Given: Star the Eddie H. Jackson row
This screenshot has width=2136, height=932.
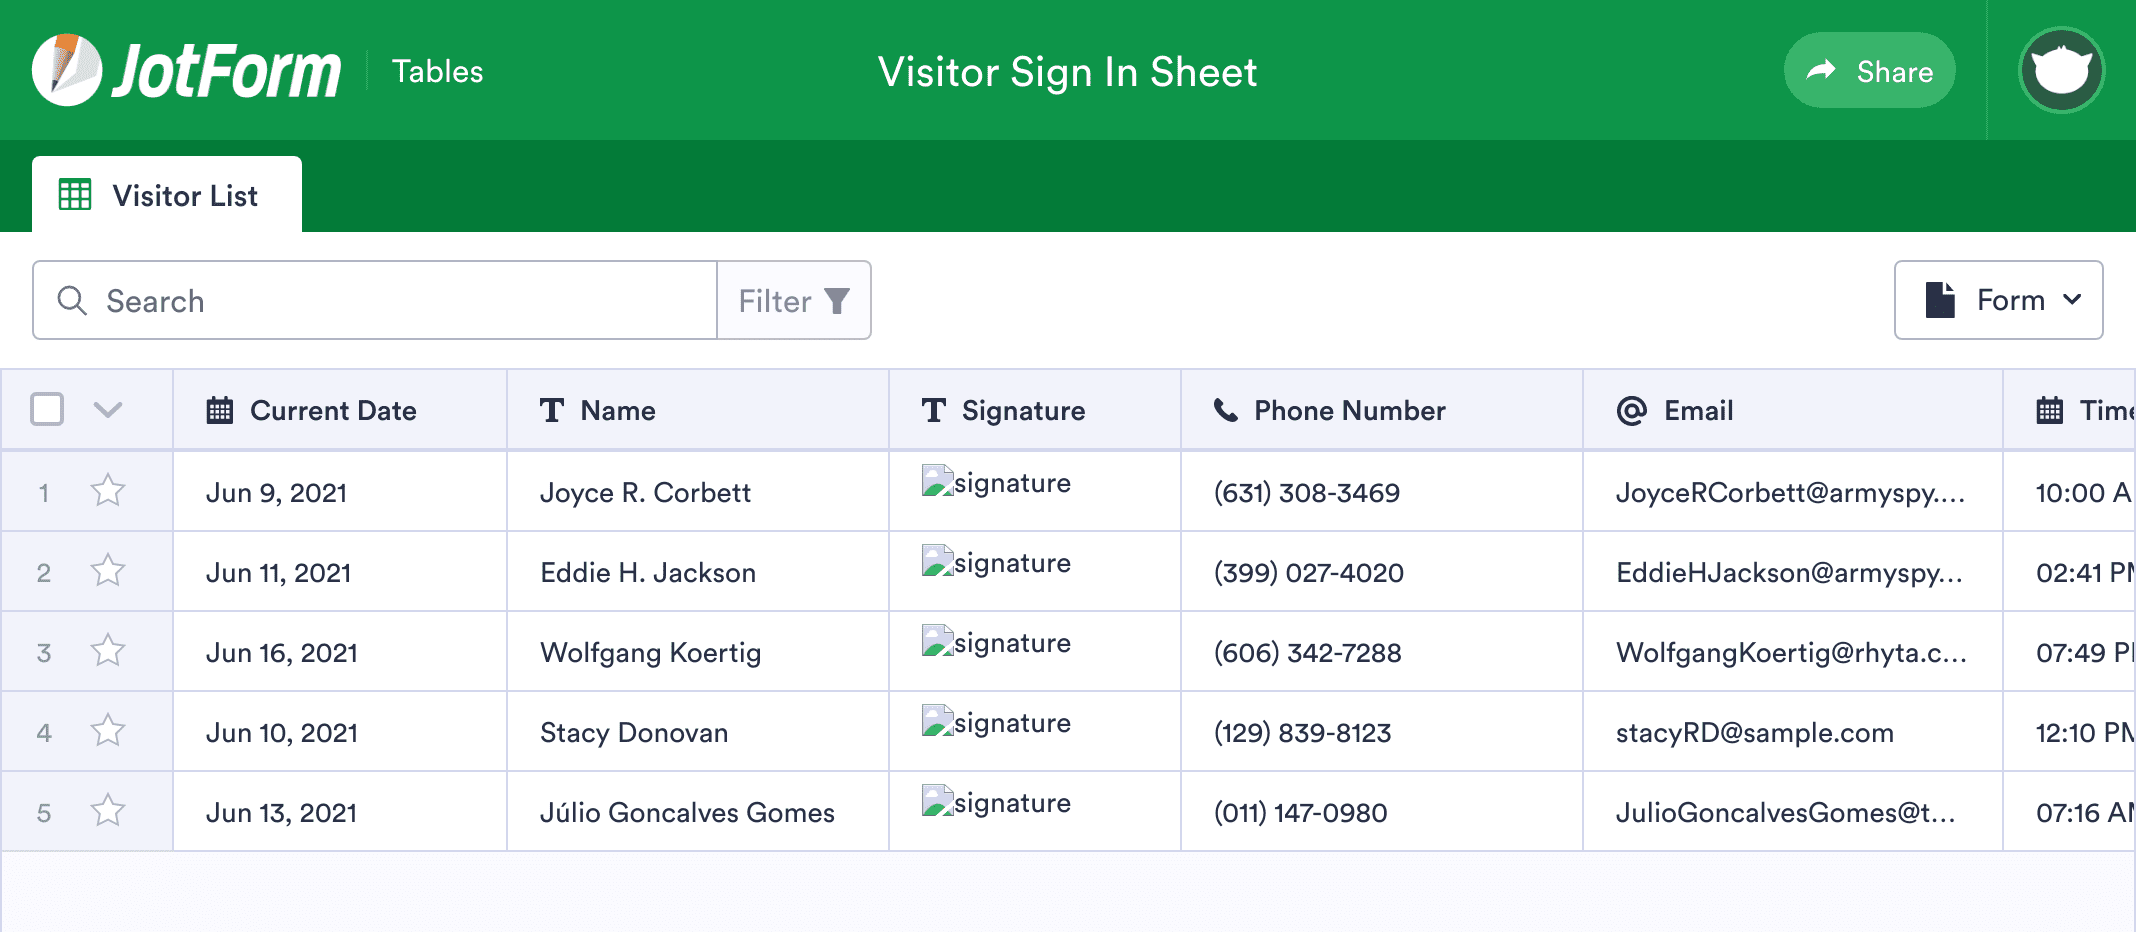Looking at the screenshot, I should click(107, 571).
